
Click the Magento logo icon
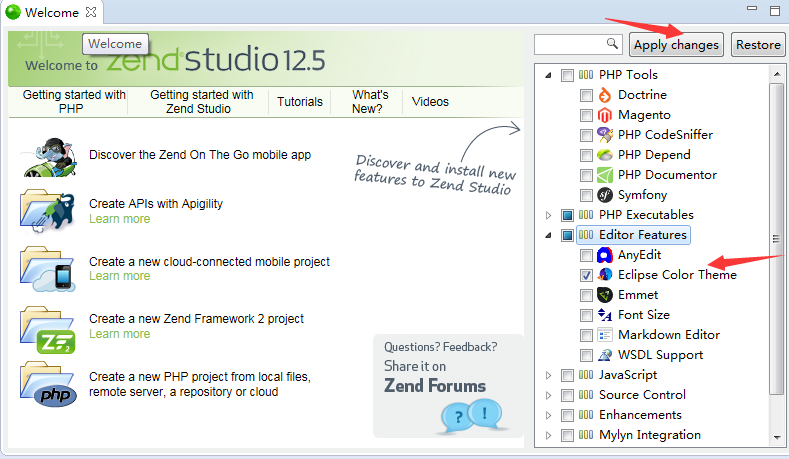click(x=604, y=115)
